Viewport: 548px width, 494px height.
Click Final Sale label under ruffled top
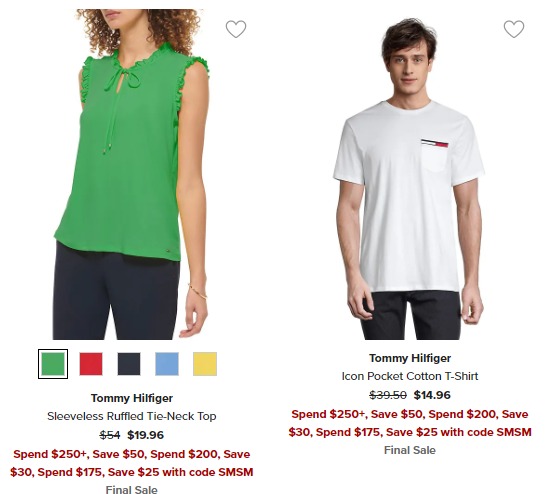pos(131,489)
